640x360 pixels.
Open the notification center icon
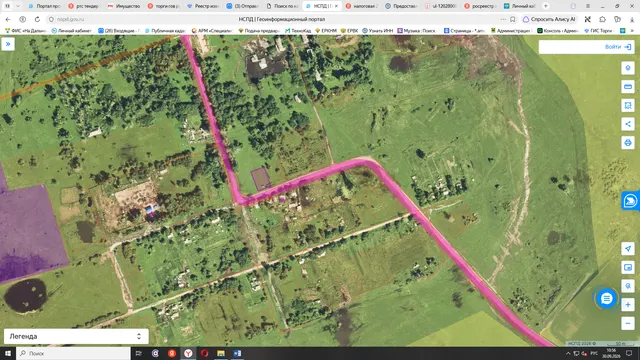[x=629, y=353]
